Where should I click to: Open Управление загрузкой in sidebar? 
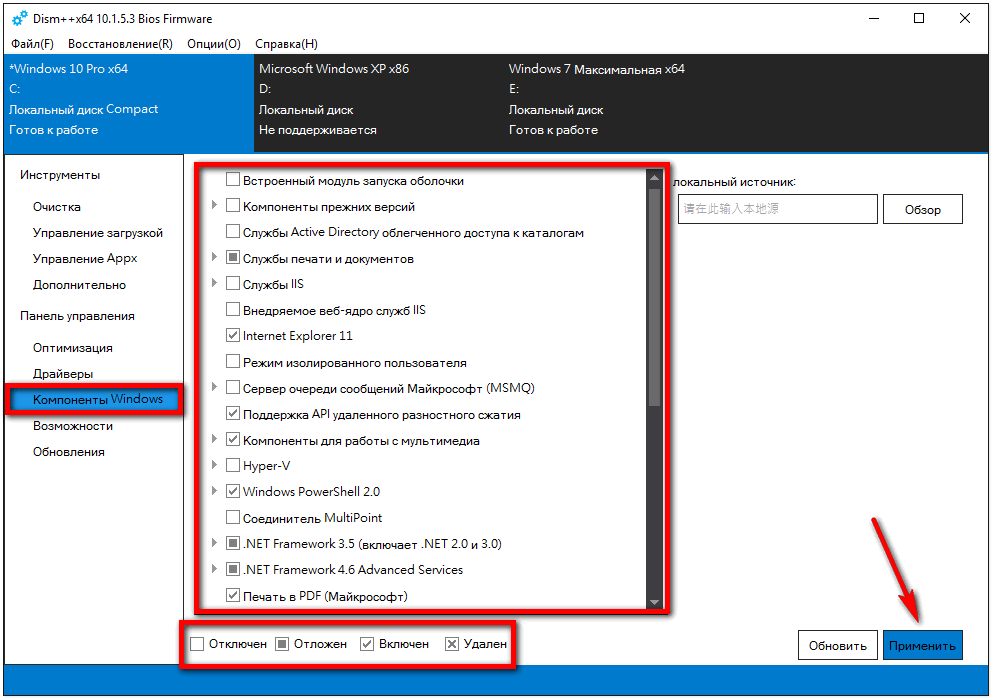coord(98,233)
